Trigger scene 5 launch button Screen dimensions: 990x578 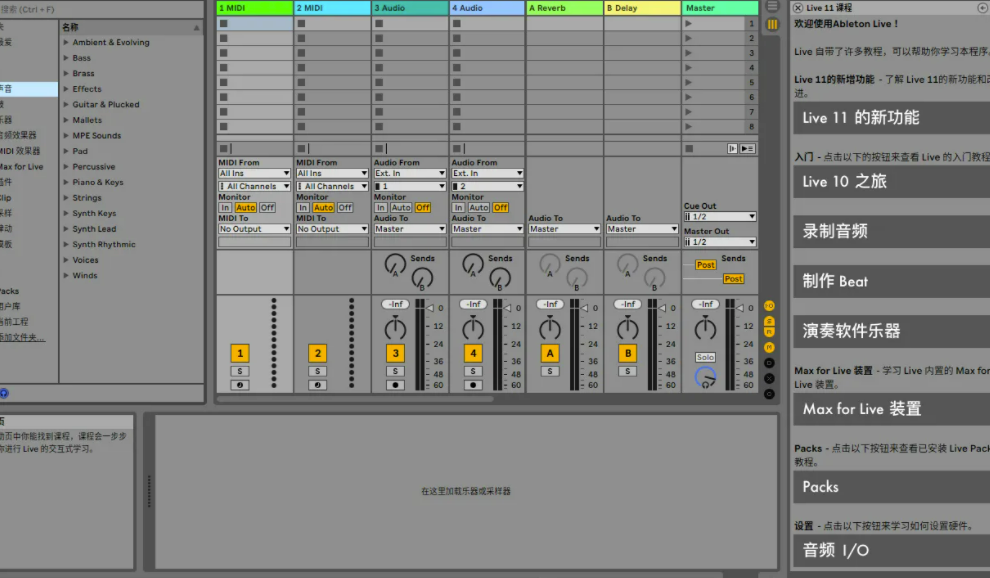click(688, 82)
